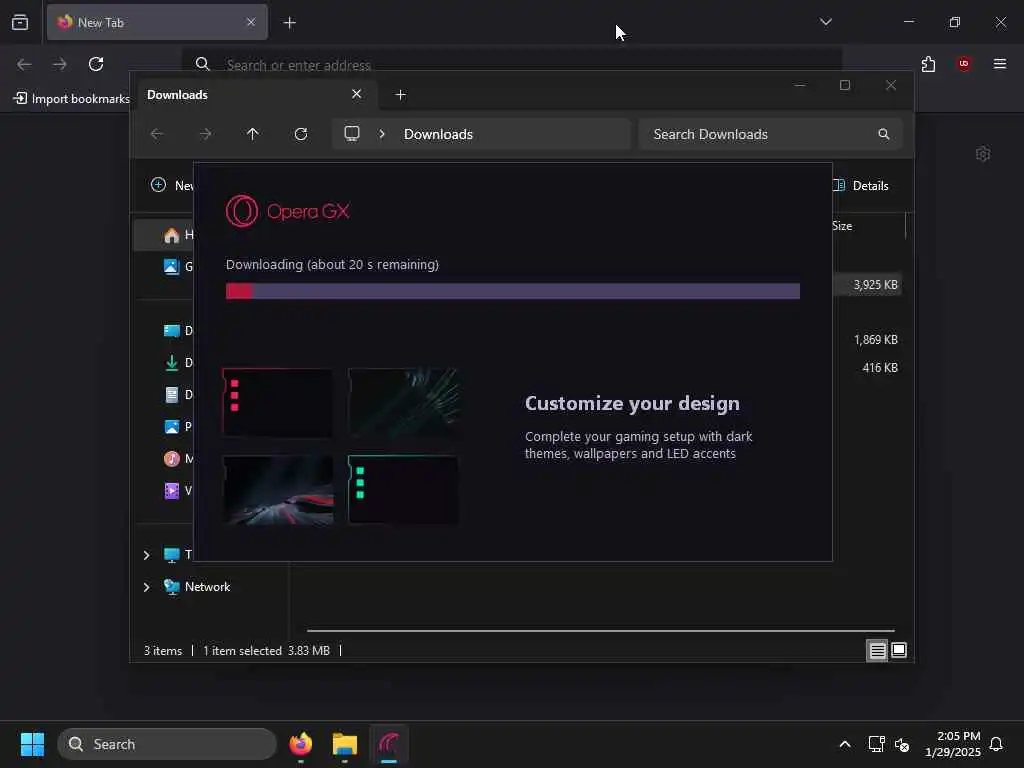Click the Opera GX download progress bar
Image resolution: width=1024 pixels, height=768 pixels.
513,291
